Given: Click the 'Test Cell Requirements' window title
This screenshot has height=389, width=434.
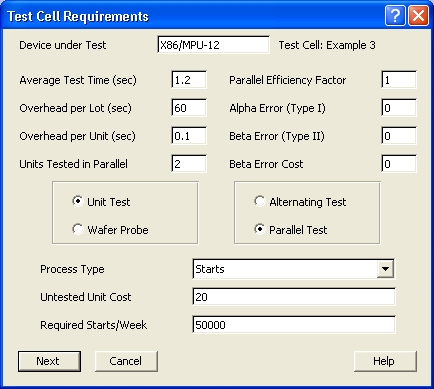Looking at the screenshot, I should coord(78,16).
